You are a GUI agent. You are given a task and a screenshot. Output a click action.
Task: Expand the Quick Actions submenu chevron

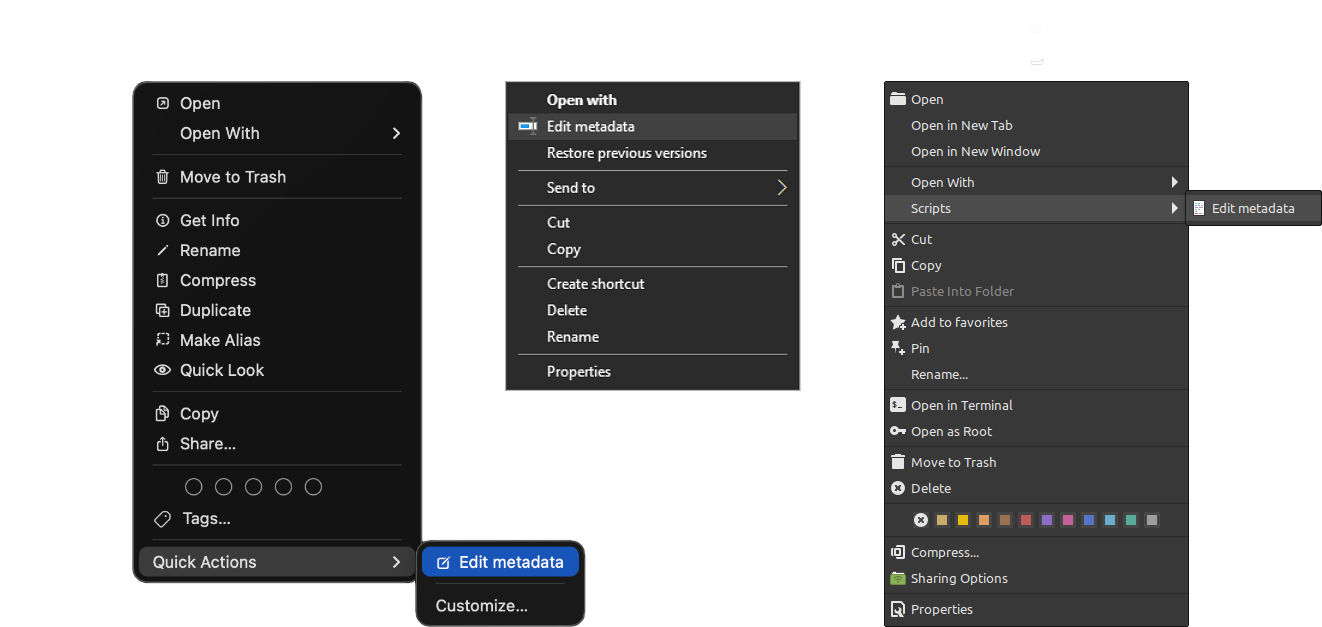(396, 562)
